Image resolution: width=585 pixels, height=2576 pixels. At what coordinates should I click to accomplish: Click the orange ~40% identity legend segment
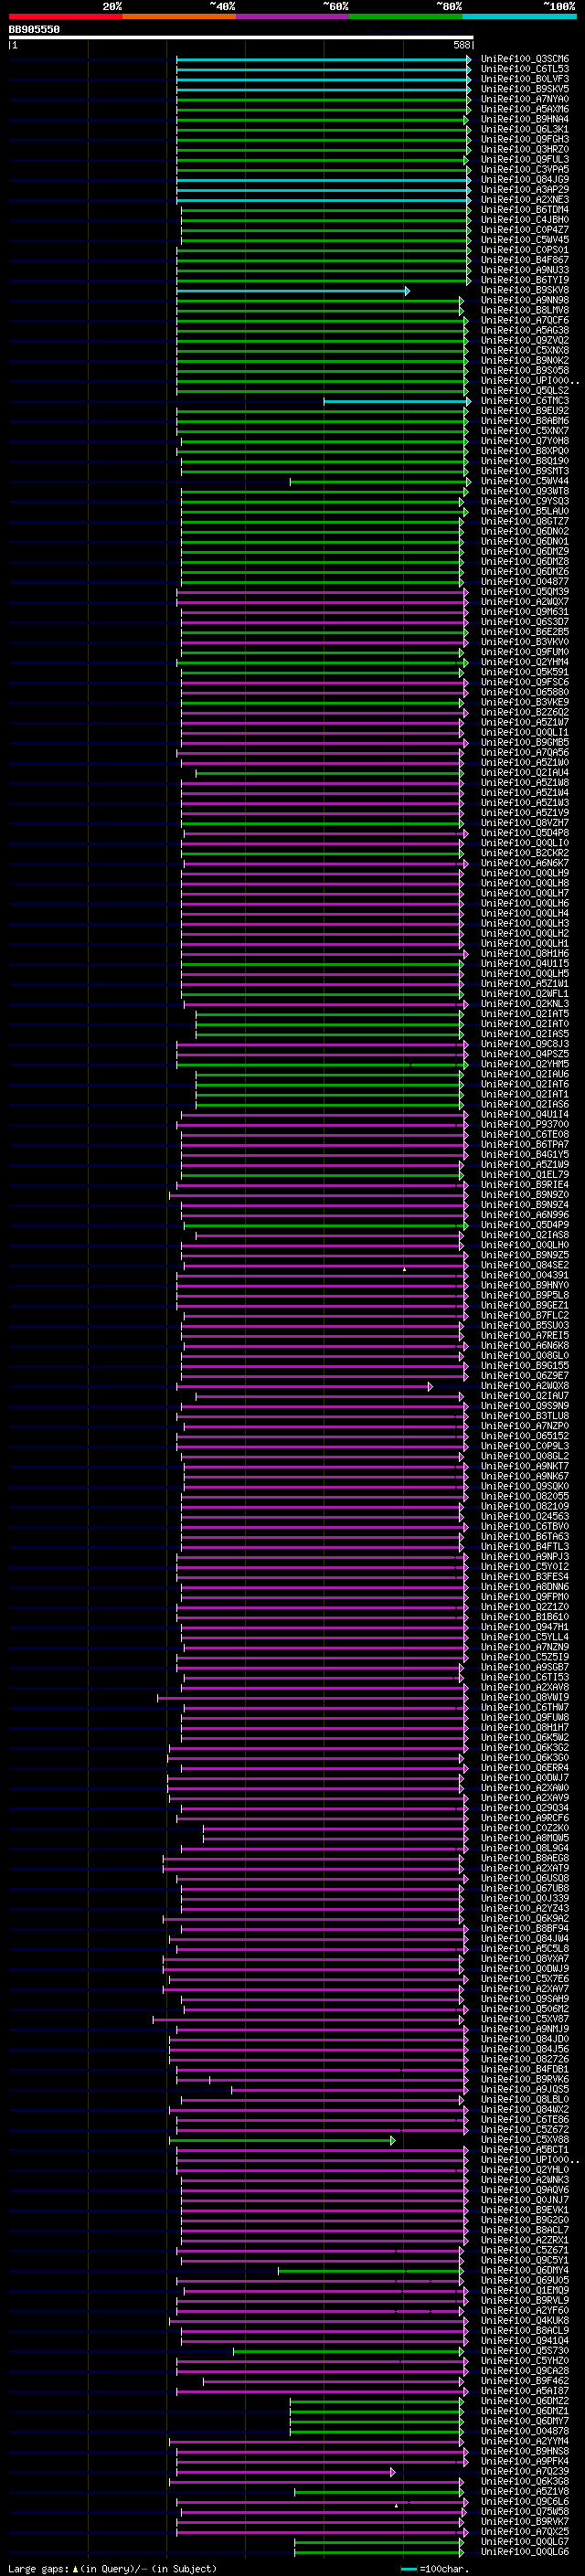[179, 16]
